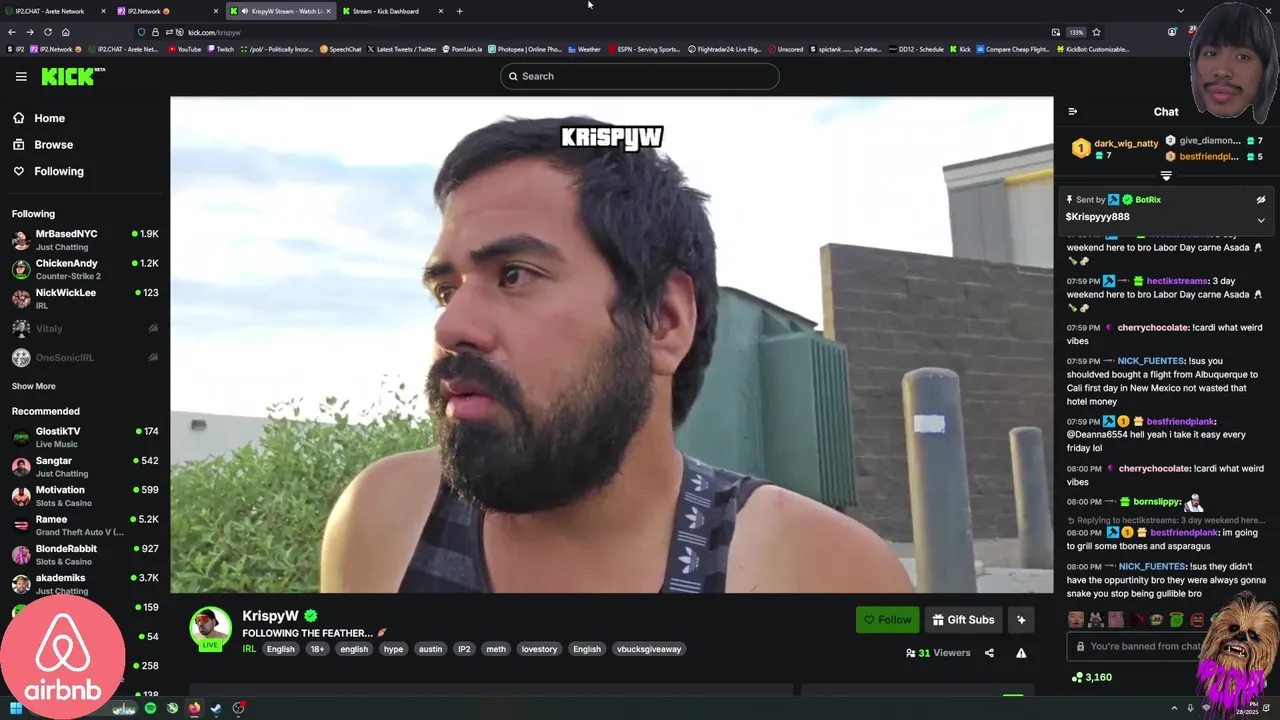Hide the pinned BotRix message
This screenshot has width=1280, height=720.
coord(1261,200)
